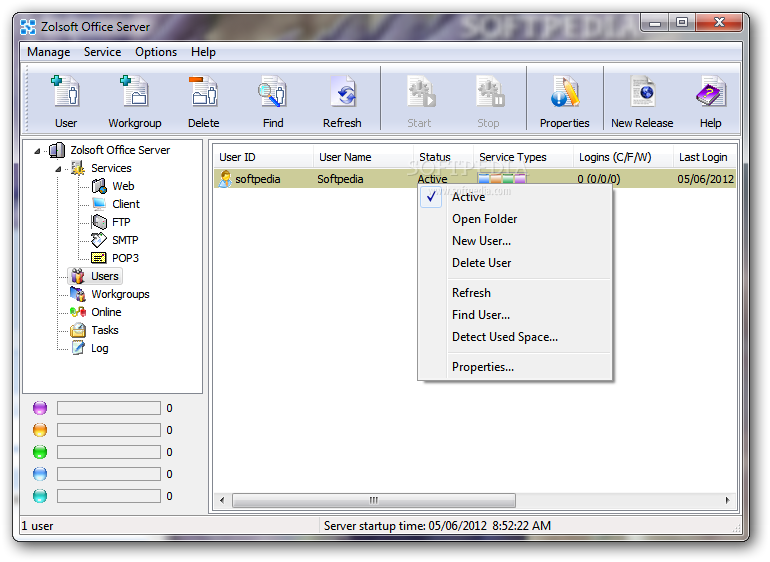Click the Help book toolbar icon
This screenshot has width=770, height=562.
[x=711, y=91]
